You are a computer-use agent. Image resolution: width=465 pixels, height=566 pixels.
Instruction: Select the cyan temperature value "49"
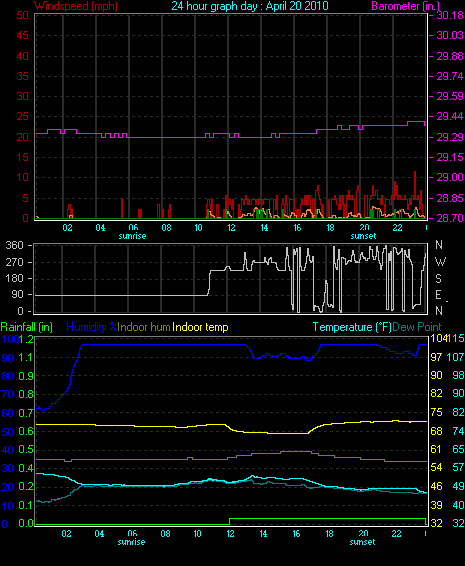(x=458, y=486)
